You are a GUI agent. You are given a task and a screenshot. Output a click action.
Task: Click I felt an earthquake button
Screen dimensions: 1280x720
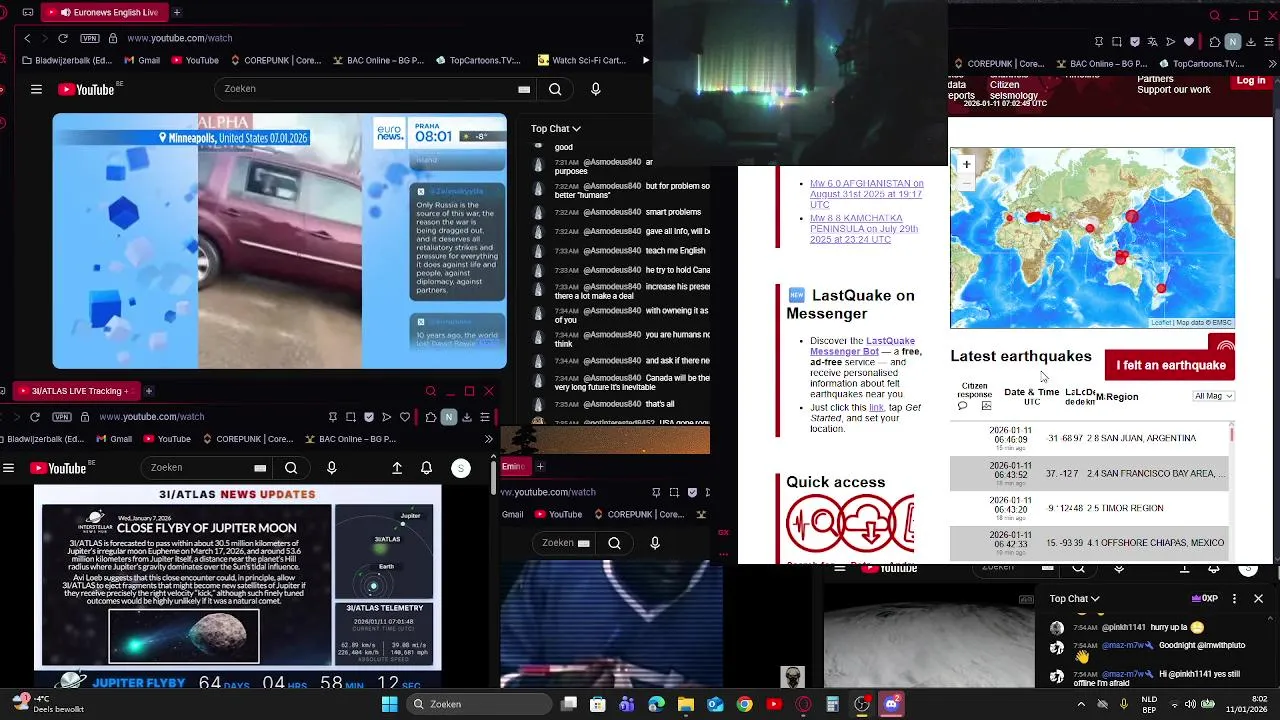1170,365
